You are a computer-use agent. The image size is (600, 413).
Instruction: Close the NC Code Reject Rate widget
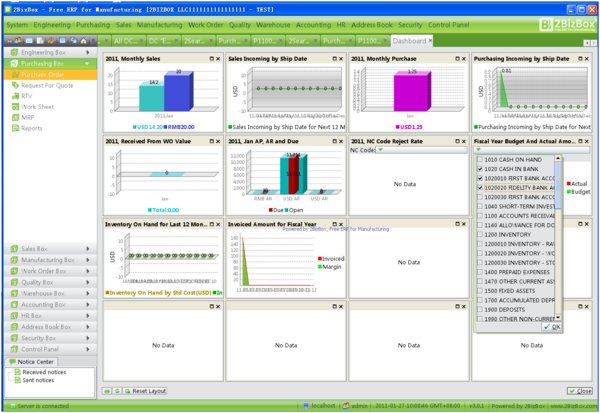point(464,141)
